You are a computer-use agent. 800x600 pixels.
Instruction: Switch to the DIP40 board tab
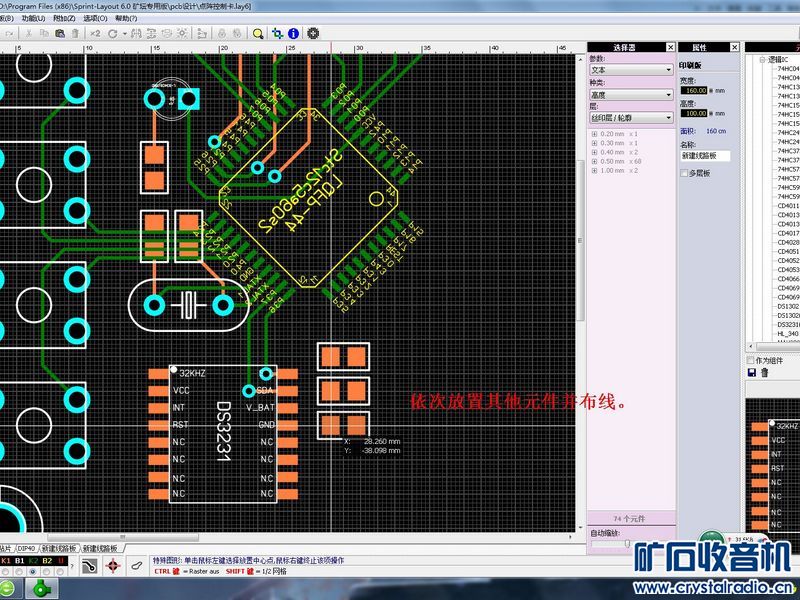tap(27, 548)
